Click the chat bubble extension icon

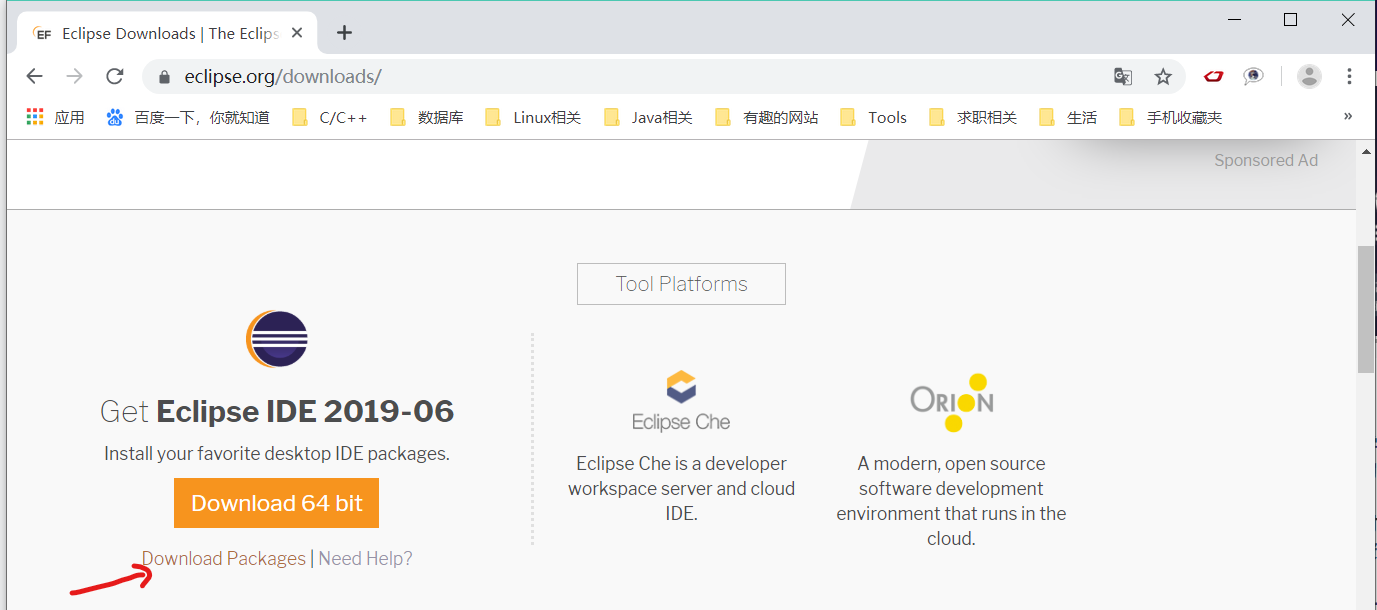1253,76
